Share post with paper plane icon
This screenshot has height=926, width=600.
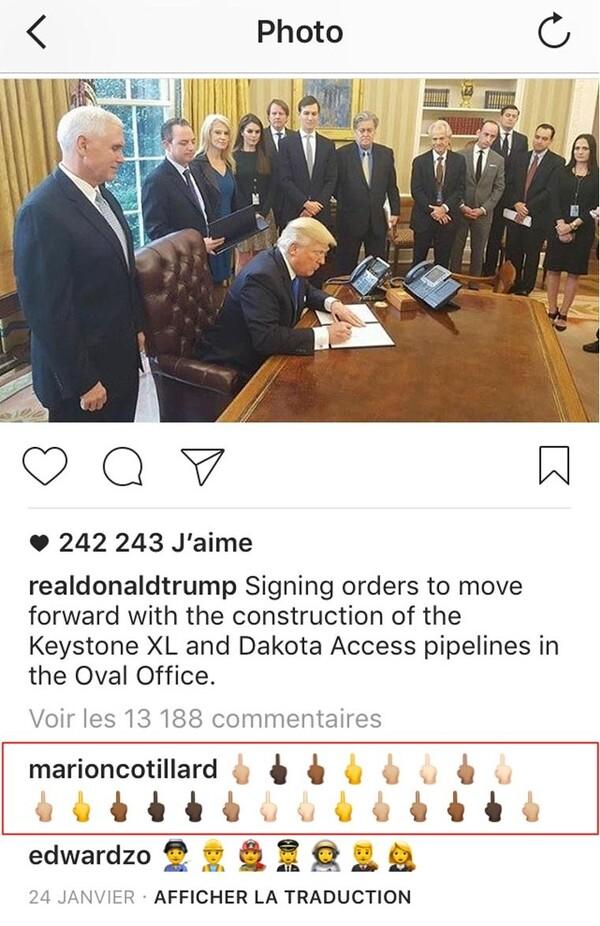tap(203, 466)
